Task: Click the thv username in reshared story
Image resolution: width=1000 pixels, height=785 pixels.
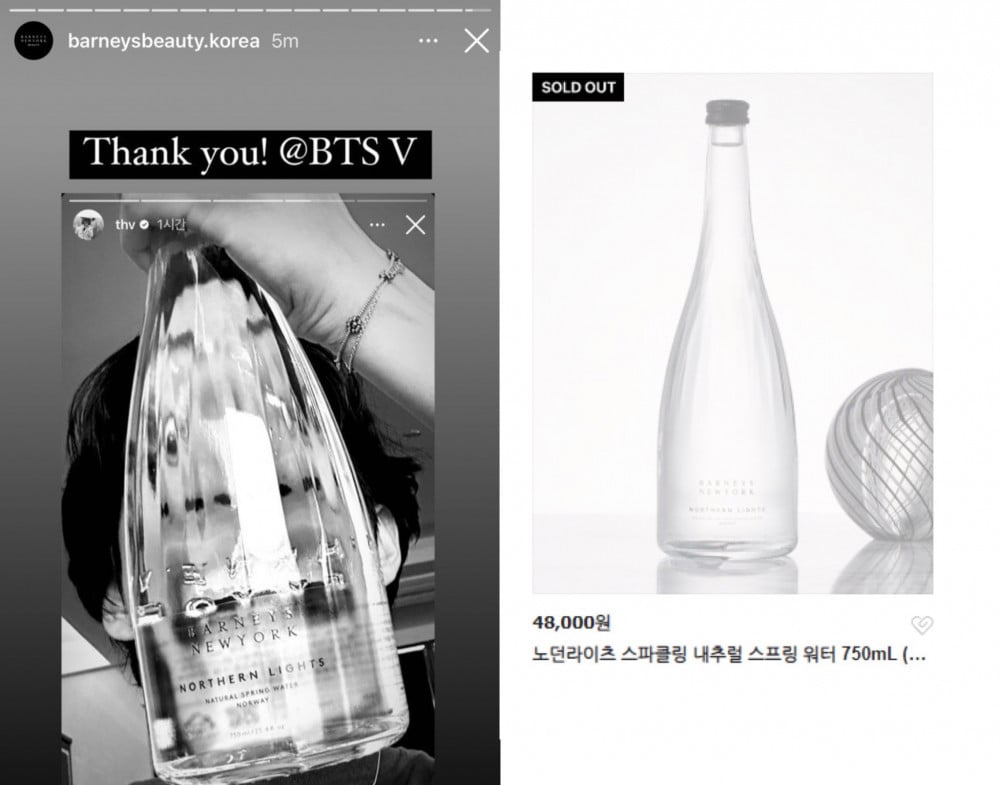Action: coord(125,225)
